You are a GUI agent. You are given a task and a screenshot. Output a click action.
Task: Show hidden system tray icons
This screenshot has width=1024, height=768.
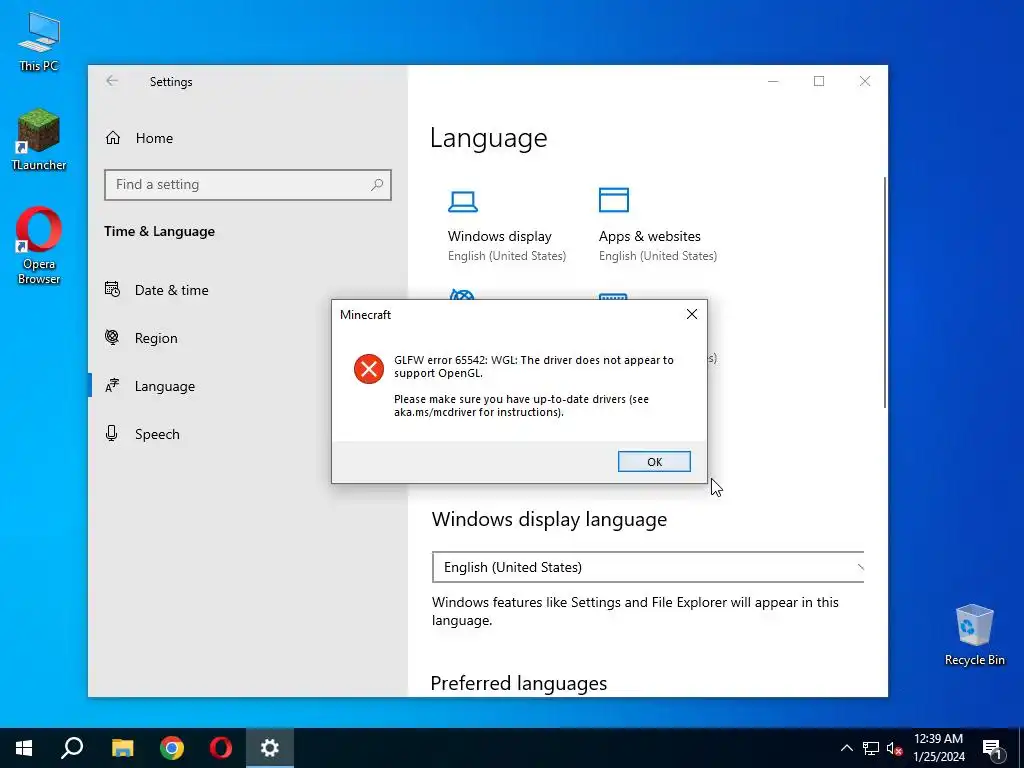(846, 748)
